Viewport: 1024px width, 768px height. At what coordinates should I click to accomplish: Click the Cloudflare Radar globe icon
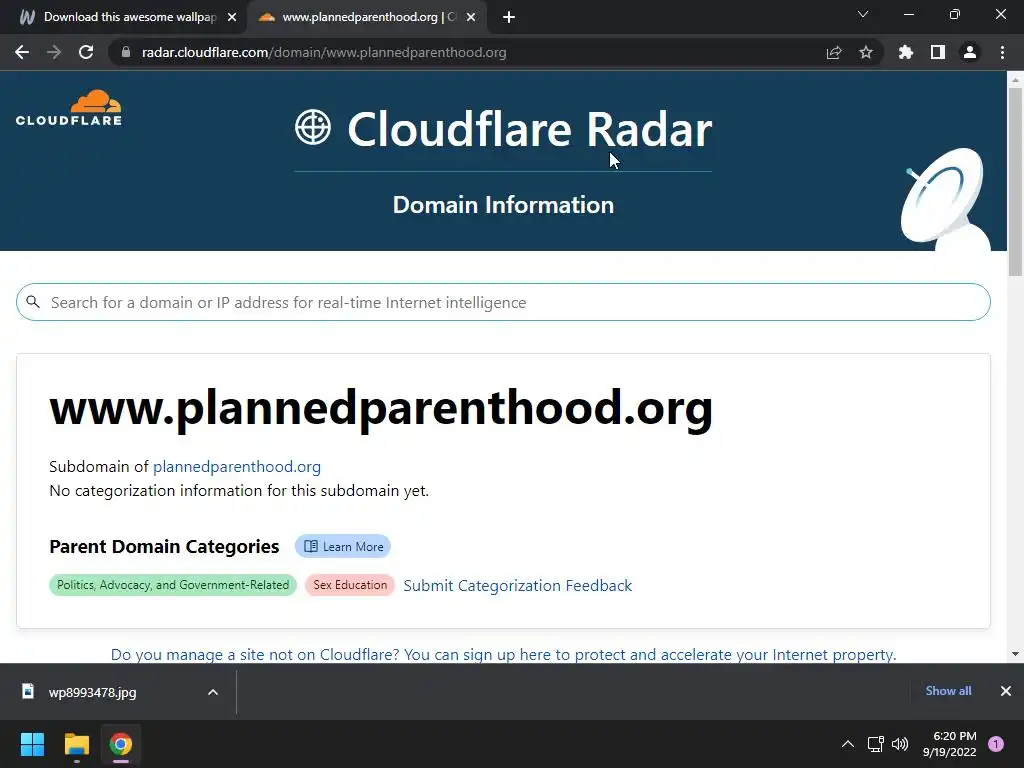pyautogui.click(x=313, y=127)
